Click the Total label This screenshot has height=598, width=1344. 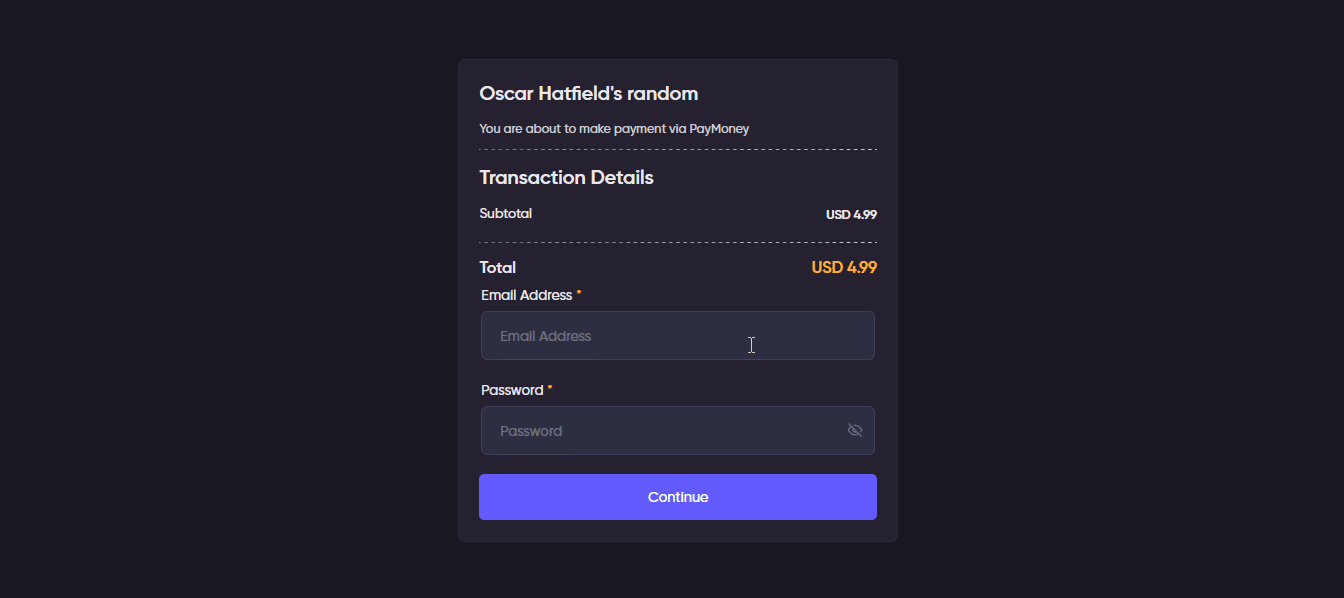click(497, 268)
